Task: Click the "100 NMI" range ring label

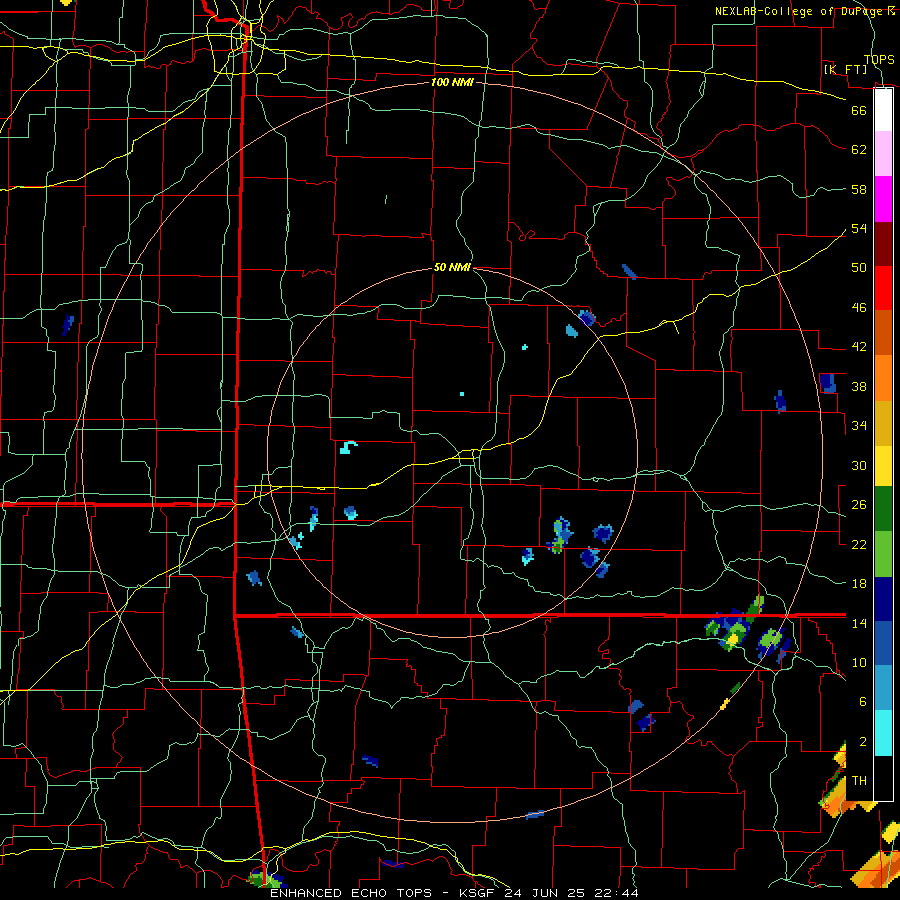Action: click(x=452, y=82)
